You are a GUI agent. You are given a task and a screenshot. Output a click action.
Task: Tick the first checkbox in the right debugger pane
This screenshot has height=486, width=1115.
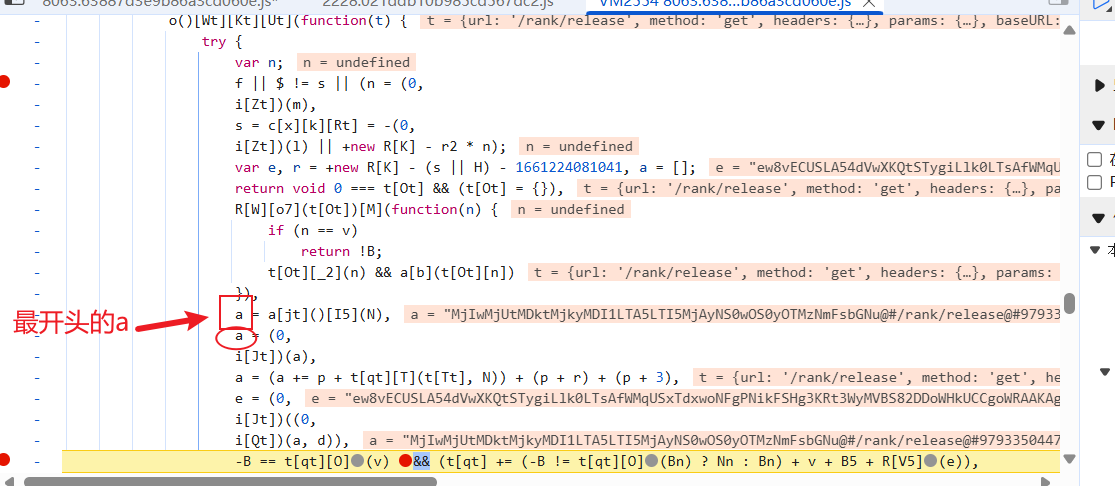click(x=1096, y=159)
